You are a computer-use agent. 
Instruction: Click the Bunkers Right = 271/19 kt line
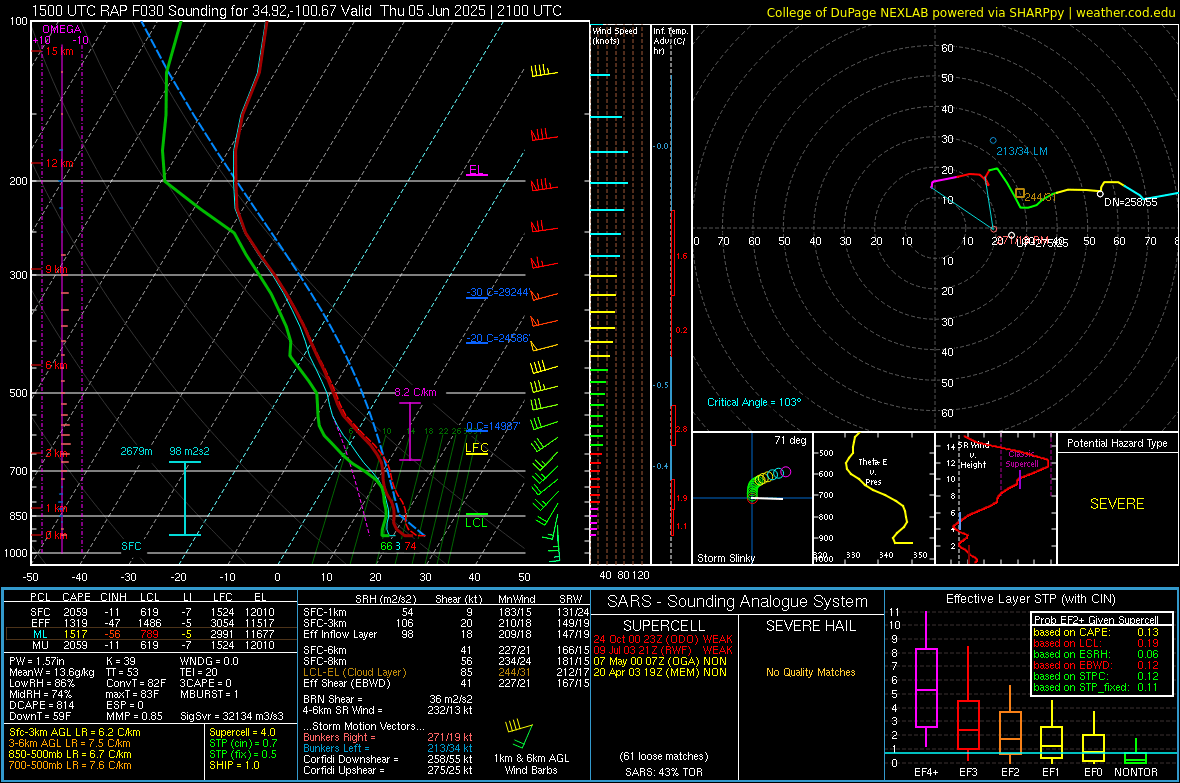pyautogui.click(x=388, y=737)
